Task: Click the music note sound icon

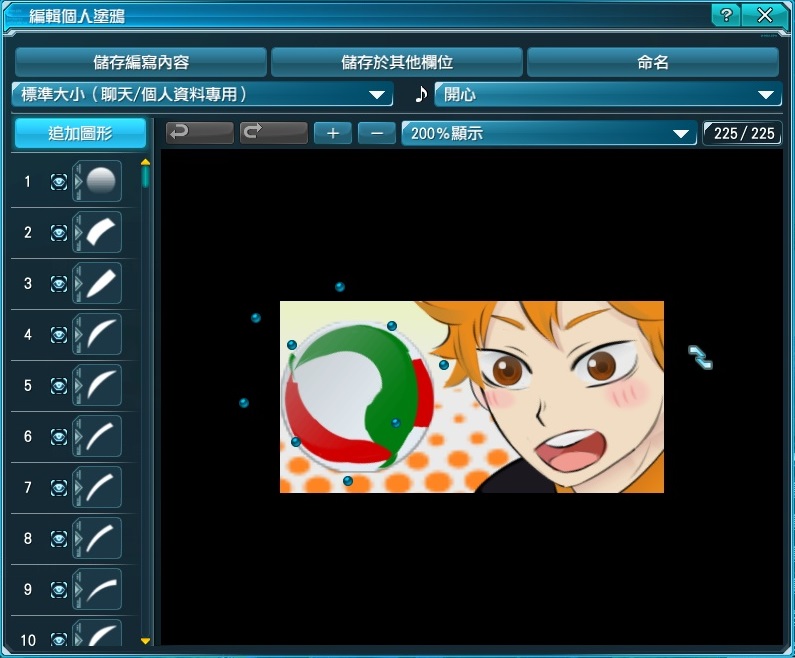Action: pyautogui.click(x=421, y=94)
